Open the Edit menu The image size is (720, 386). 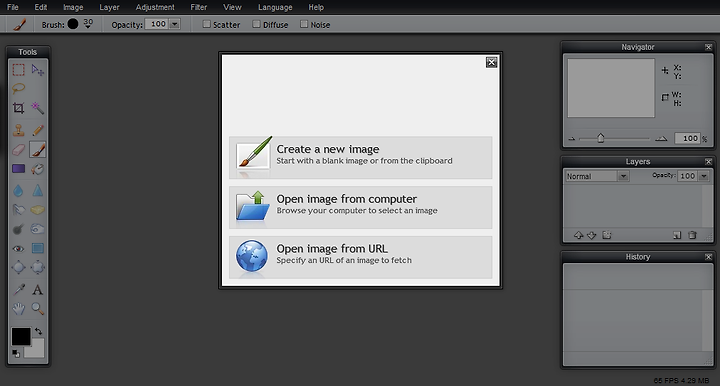point(41,7)
